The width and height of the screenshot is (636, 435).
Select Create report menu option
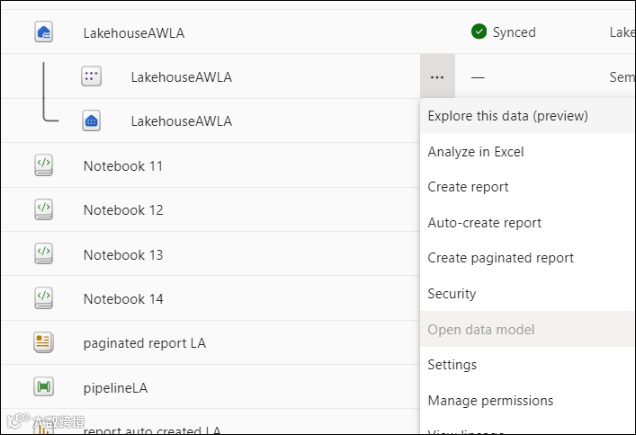[x=468, y=187]
